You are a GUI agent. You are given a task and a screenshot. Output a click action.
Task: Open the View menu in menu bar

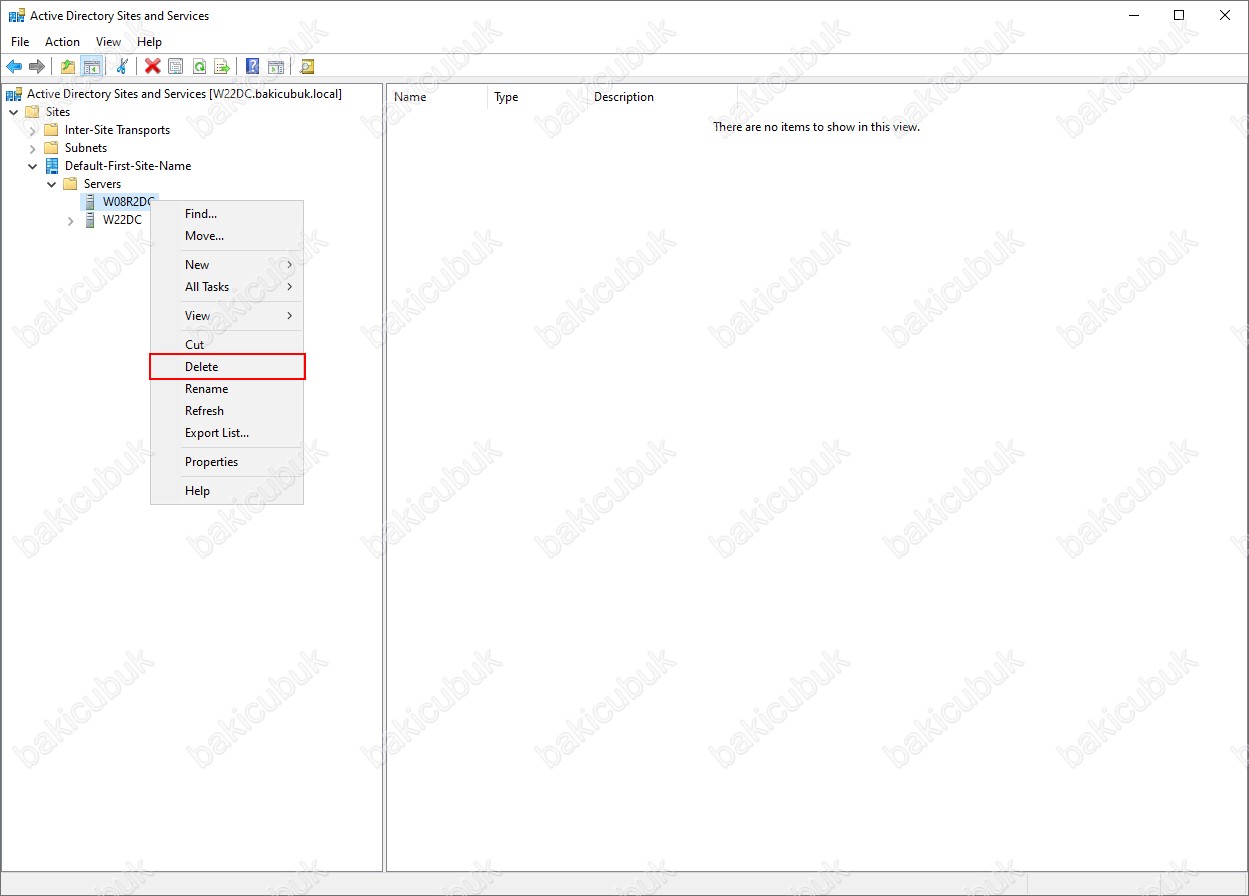[108, 42]
